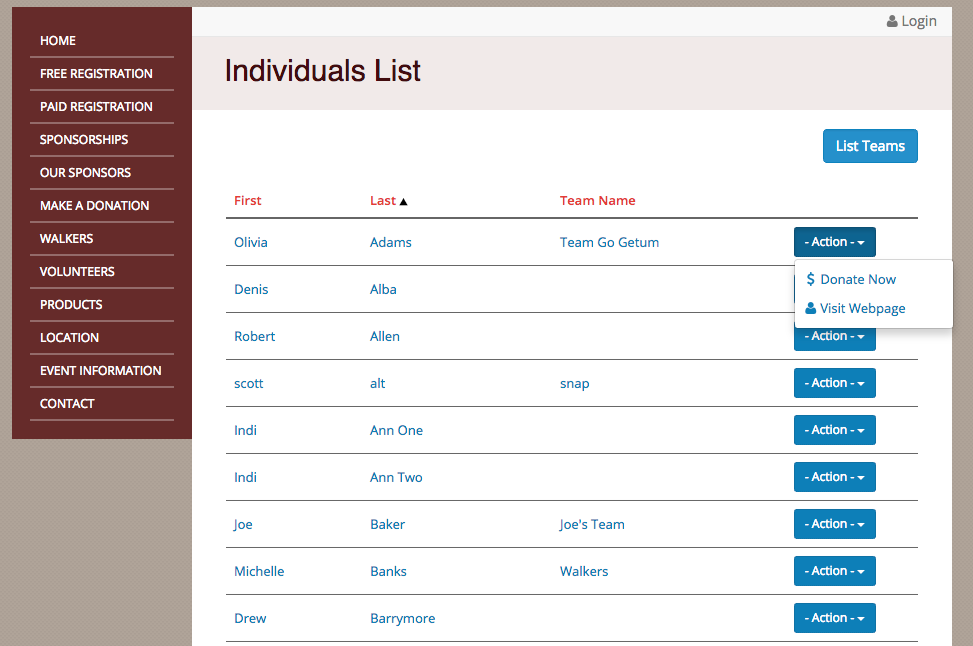This screenshot has width=973, height=646.
Task: Click the first name Michelle
Action: coord(259,572)
